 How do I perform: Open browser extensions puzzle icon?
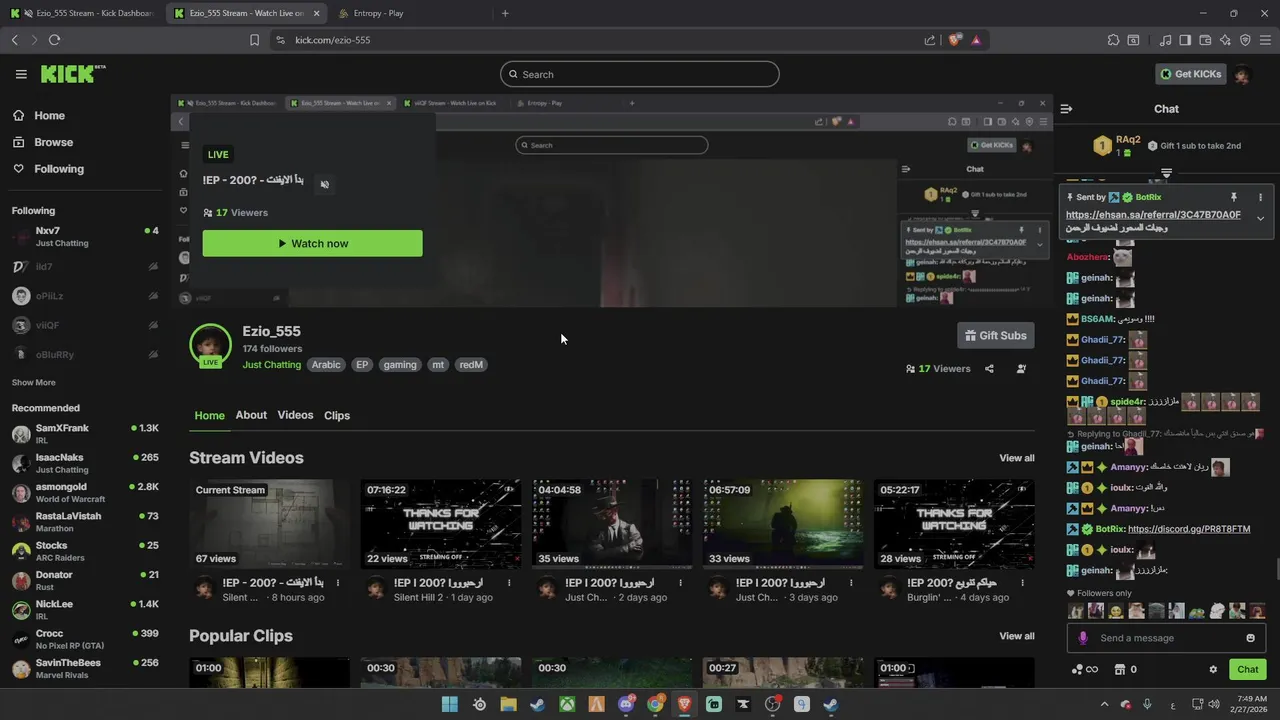[x=1113, y=40]
